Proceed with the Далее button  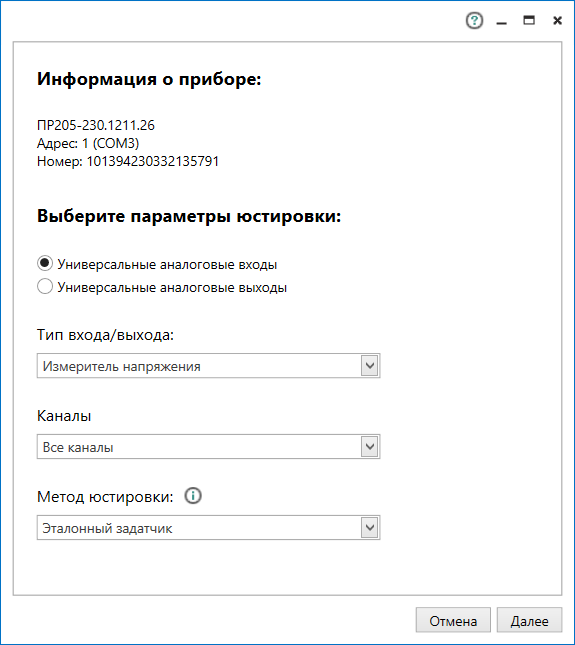(529, 620)
